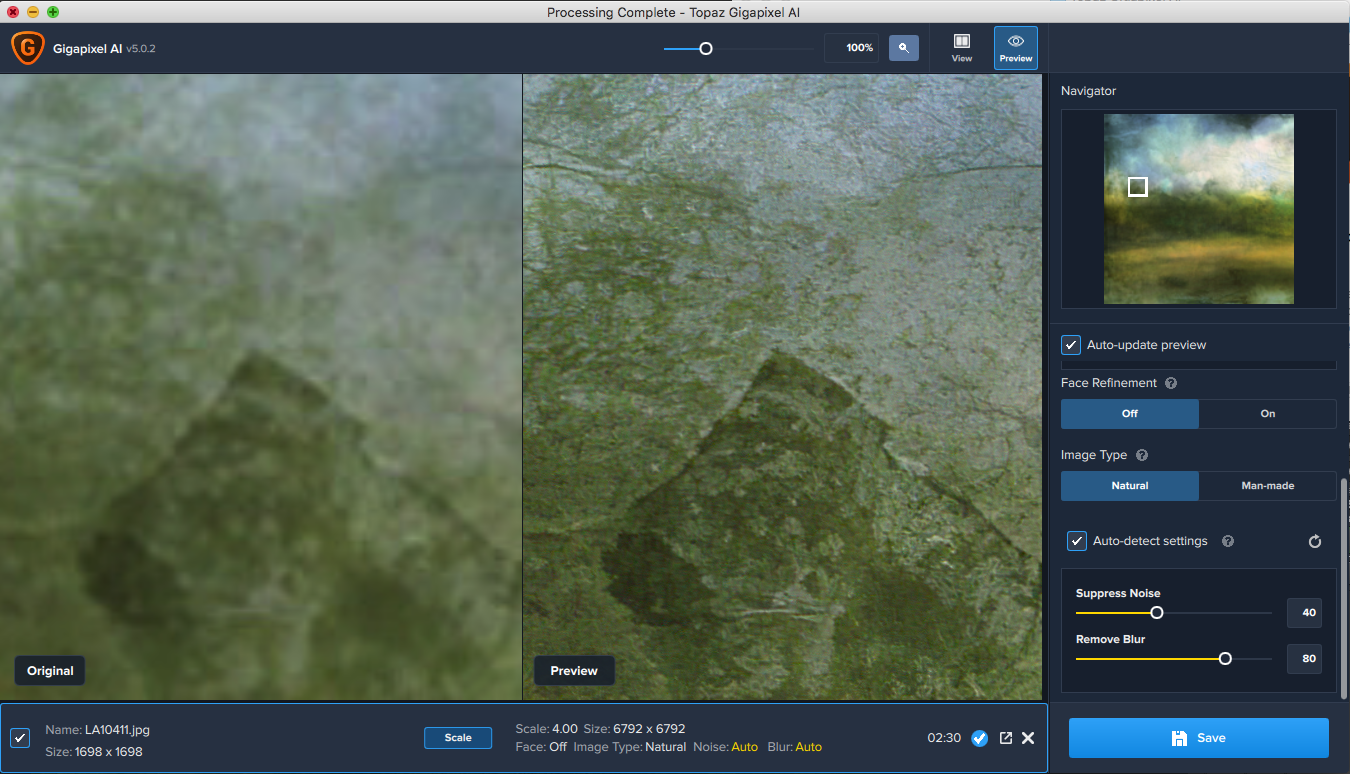Click the Preview label on right pane
Screen dimensions: 1350x774
click(x=574, y=671)
